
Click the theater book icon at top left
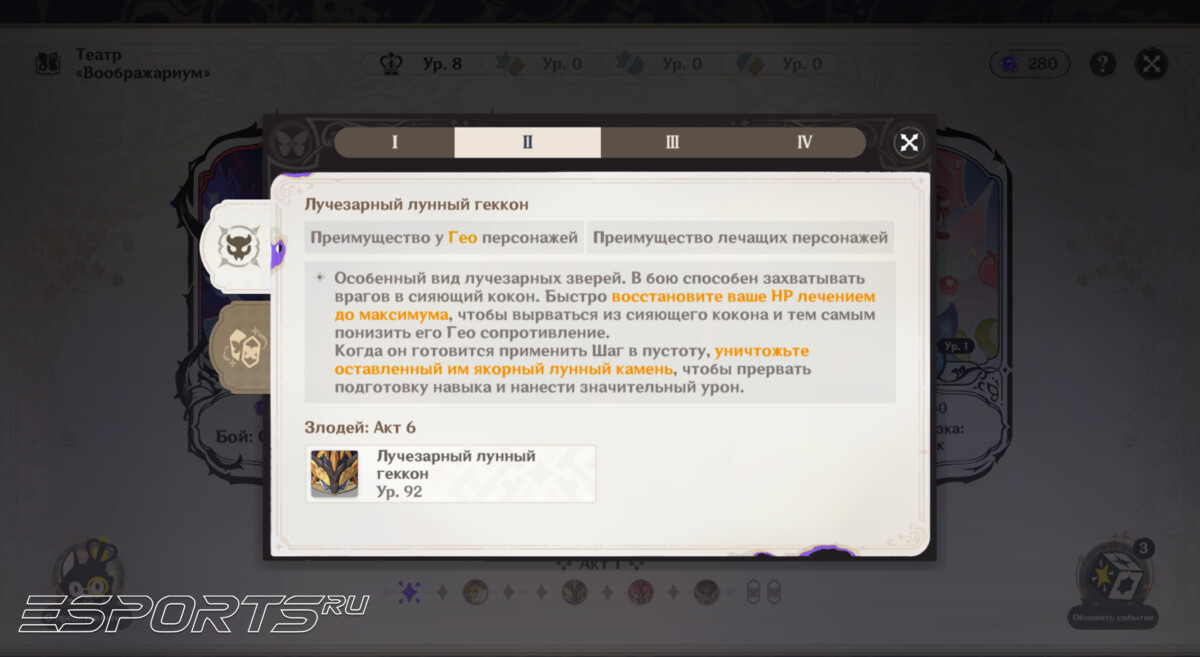48,64
